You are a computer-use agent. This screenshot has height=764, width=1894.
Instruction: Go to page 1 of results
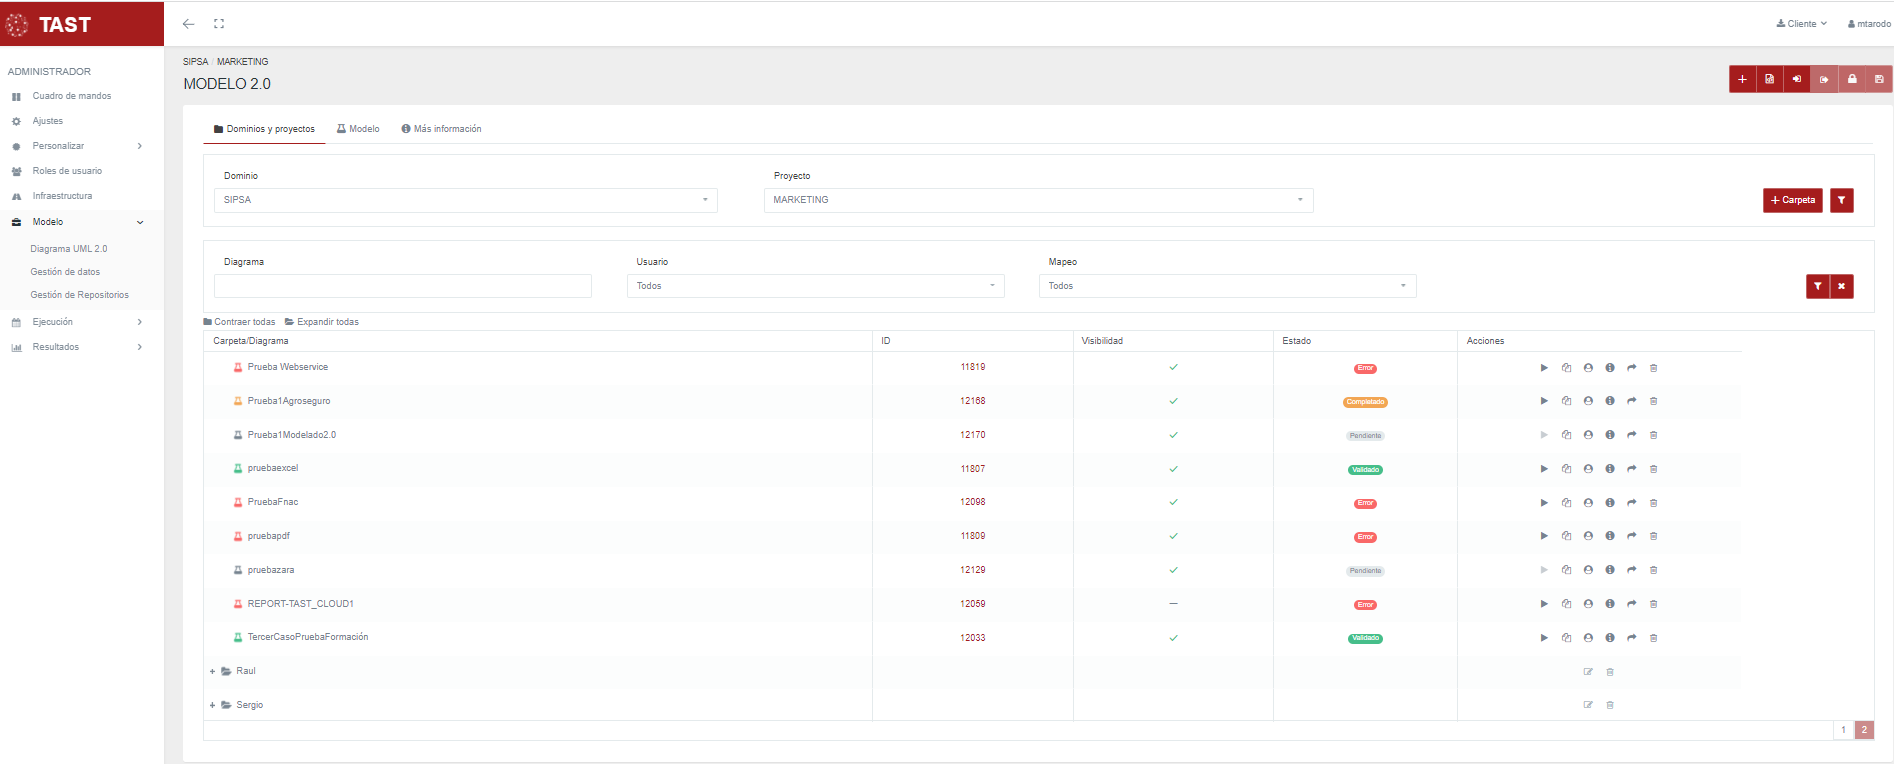[1842, 730]
